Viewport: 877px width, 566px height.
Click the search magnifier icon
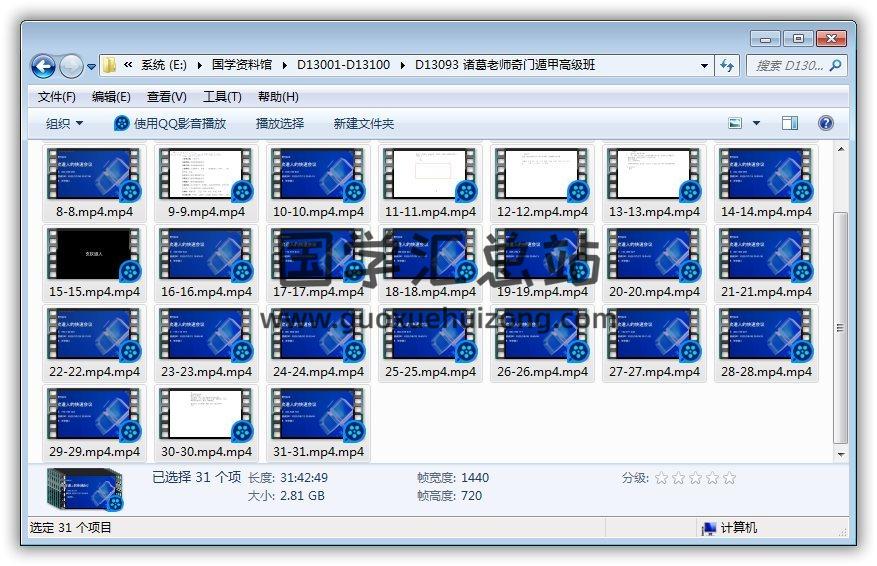point(836,66)
